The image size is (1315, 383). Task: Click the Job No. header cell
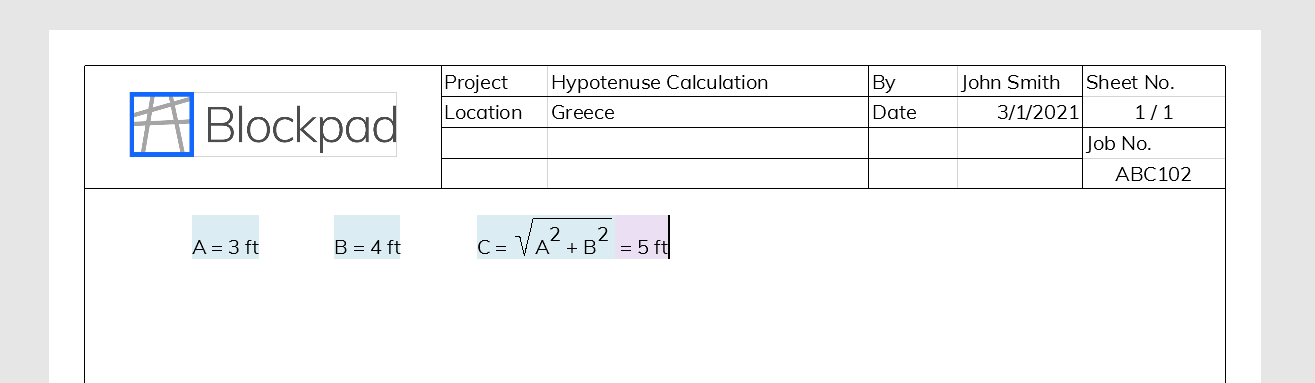(x=1154, y=143)
